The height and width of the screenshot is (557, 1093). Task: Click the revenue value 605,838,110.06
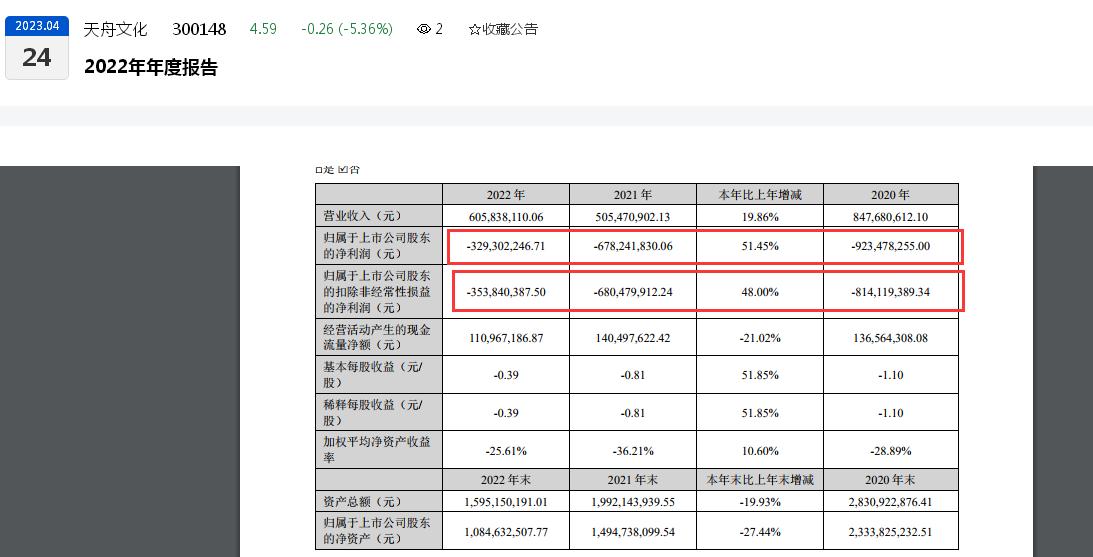click(x=505, y=216)
